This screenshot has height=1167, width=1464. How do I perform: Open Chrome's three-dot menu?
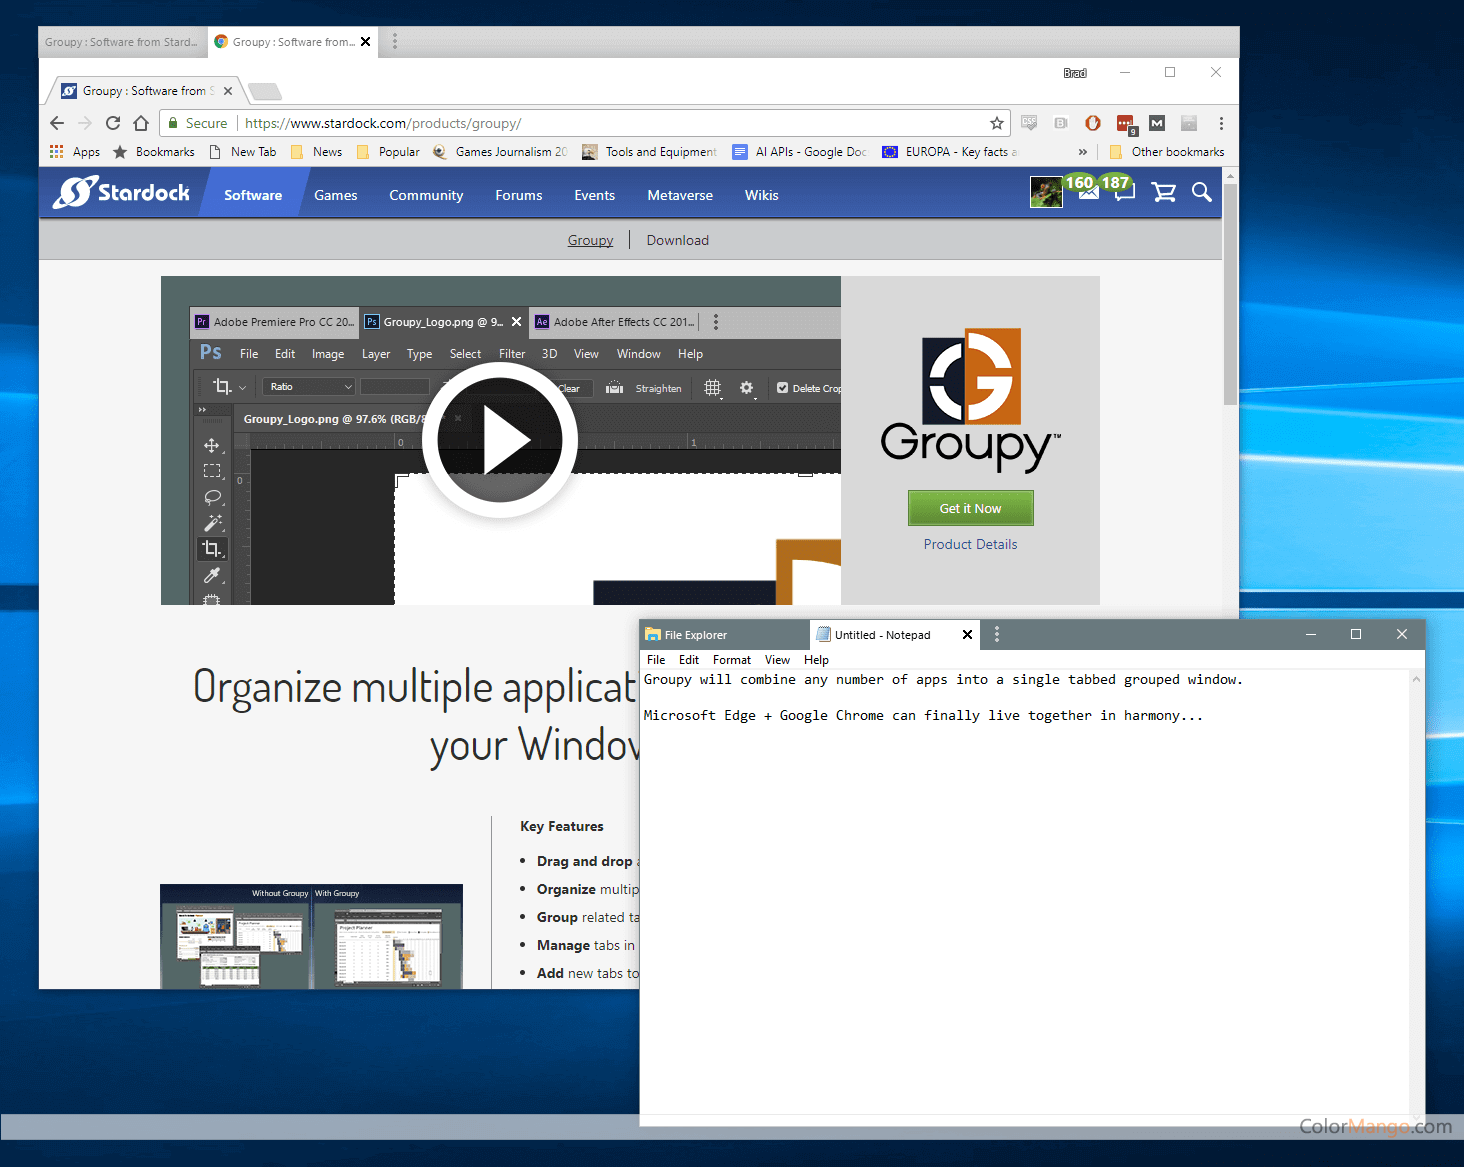(1221, 123)
